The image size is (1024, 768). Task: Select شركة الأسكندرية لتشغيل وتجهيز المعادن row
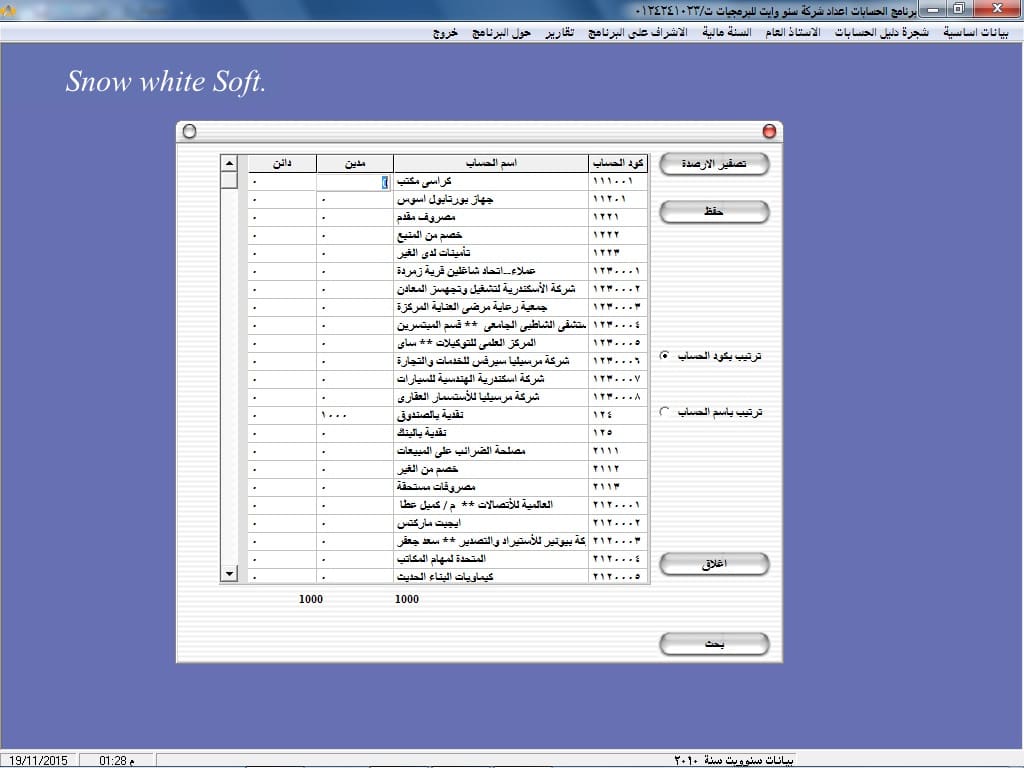449,289
